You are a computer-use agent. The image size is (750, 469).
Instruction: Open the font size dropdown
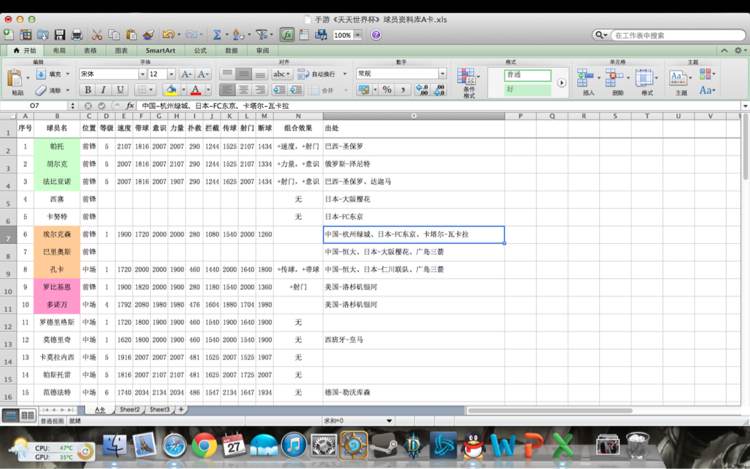click(x=171, y=74)
